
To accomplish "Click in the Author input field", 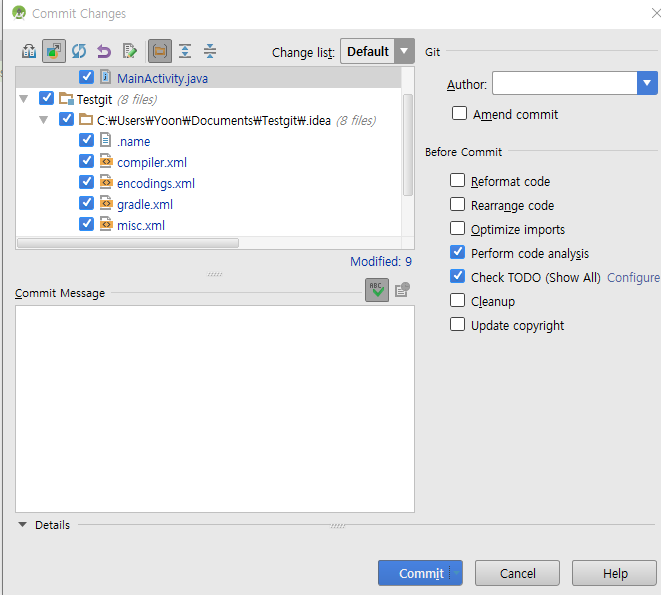I will tap(564, 83).
